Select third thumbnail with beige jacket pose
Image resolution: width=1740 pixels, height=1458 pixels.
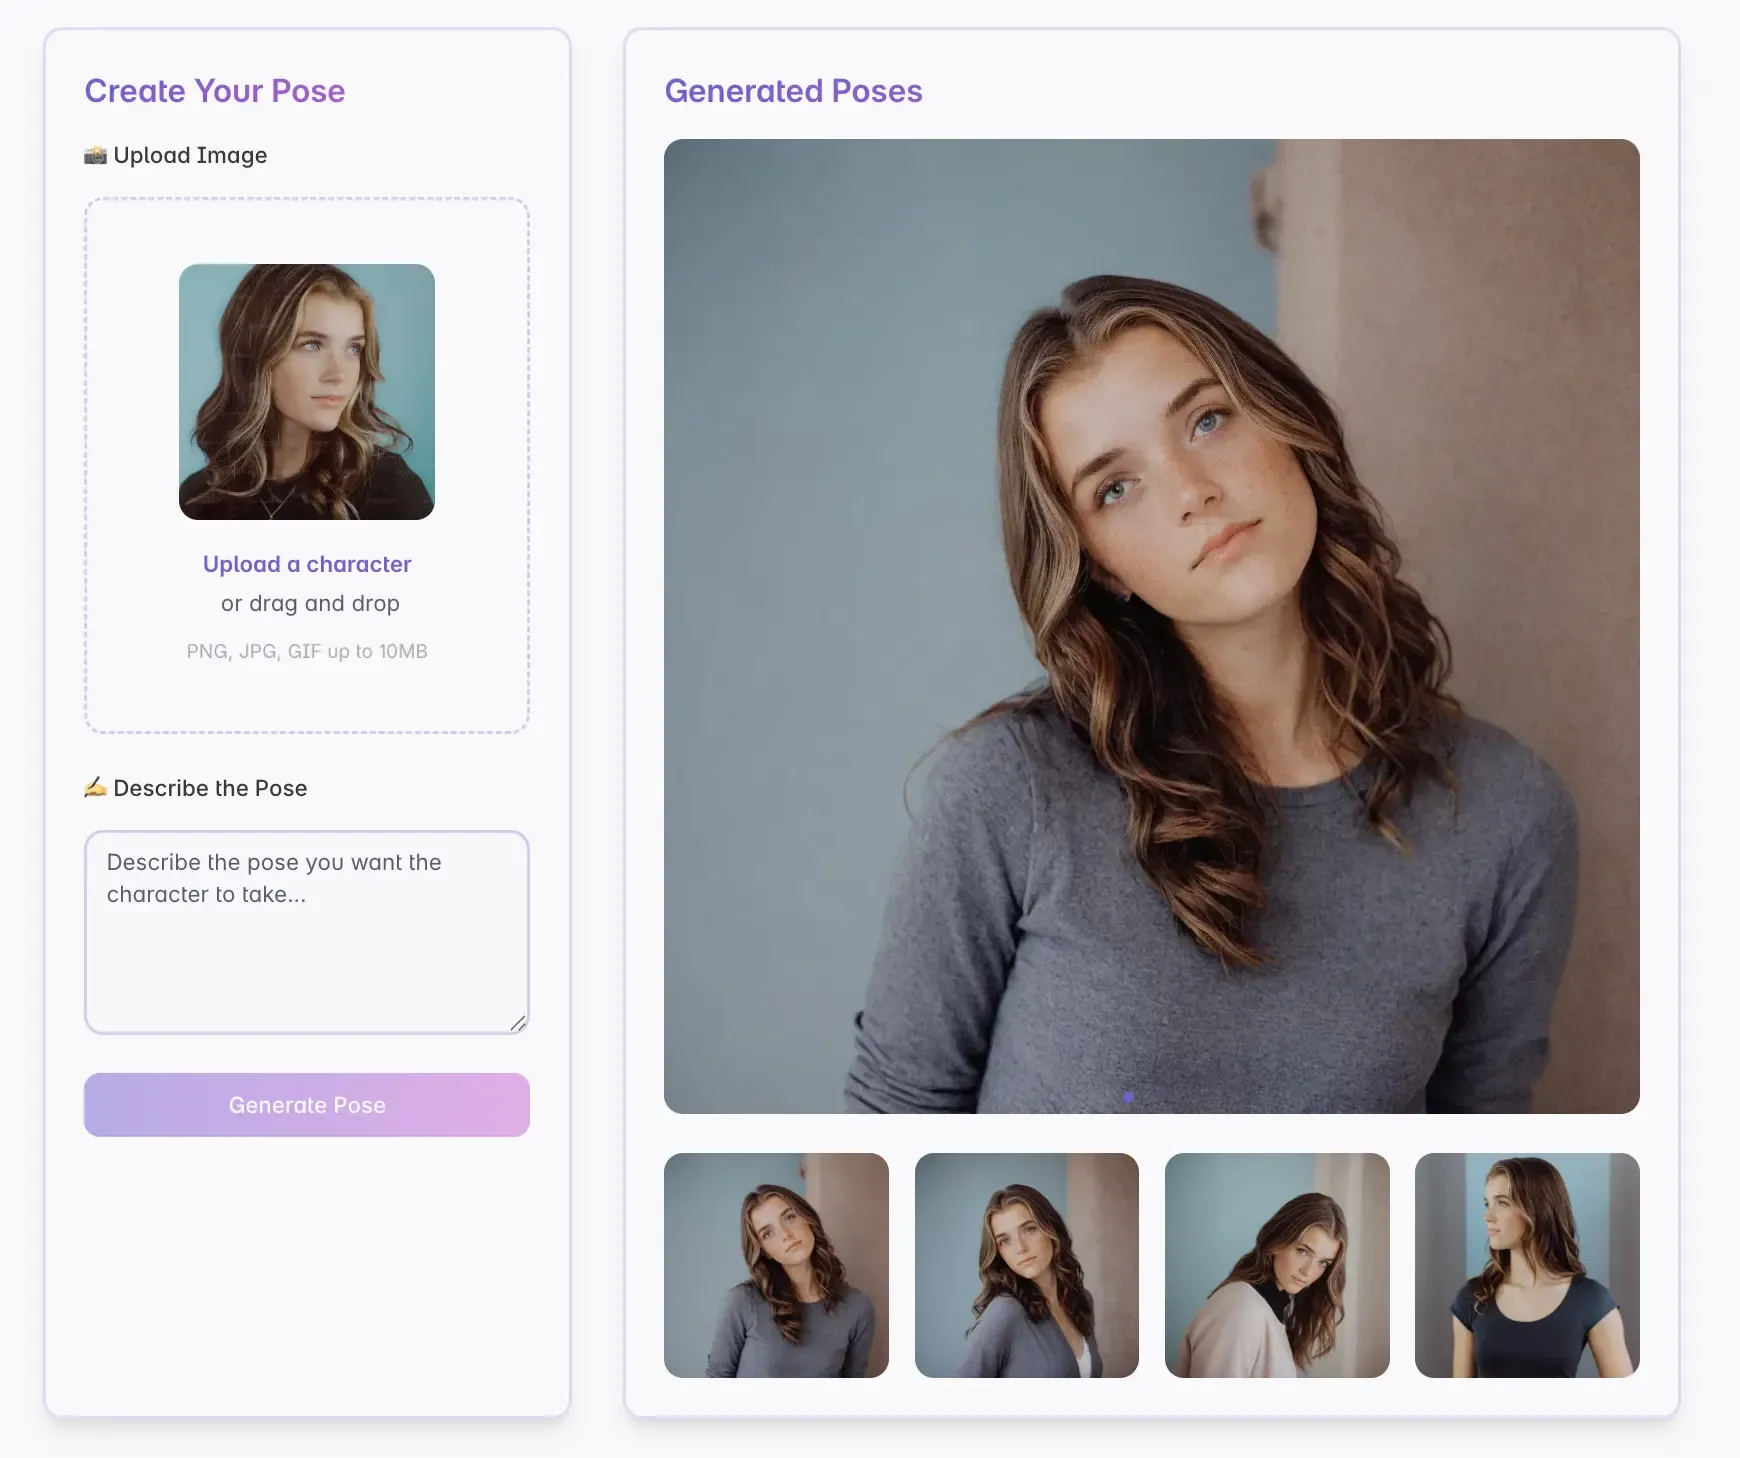(x=1277, y=1265)
